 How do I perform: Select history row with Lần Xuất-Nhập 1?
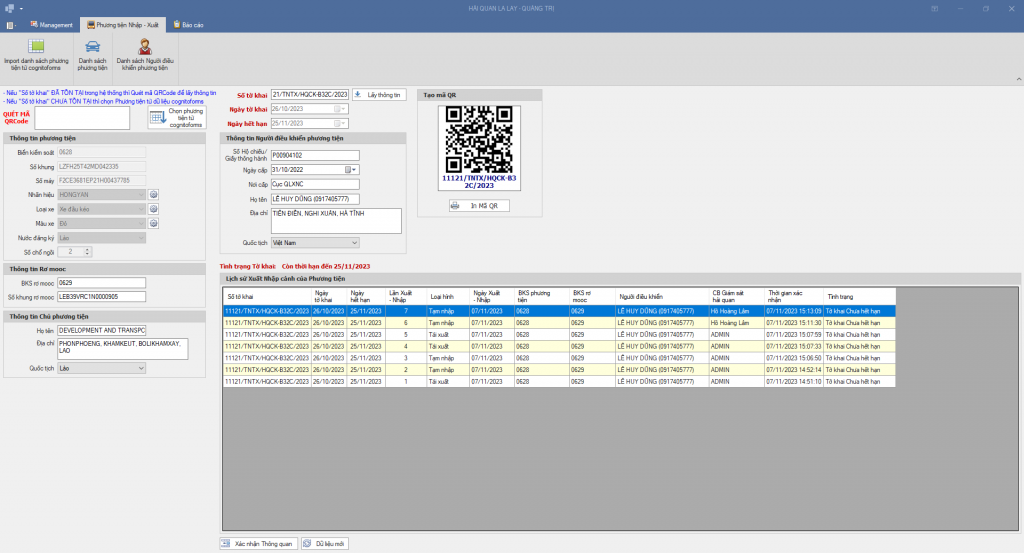click(559, 381)
